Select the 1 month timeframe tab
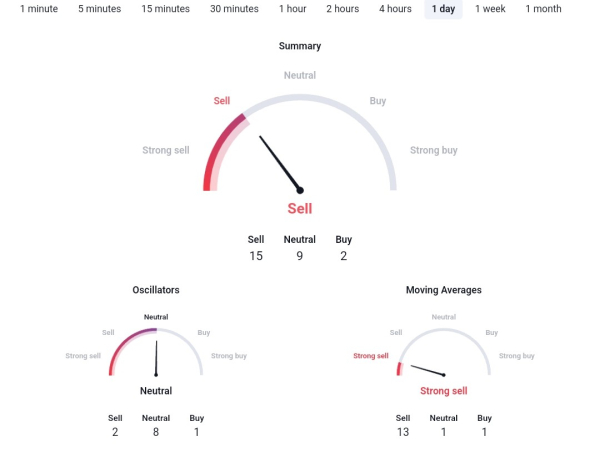 pos(543,9)
